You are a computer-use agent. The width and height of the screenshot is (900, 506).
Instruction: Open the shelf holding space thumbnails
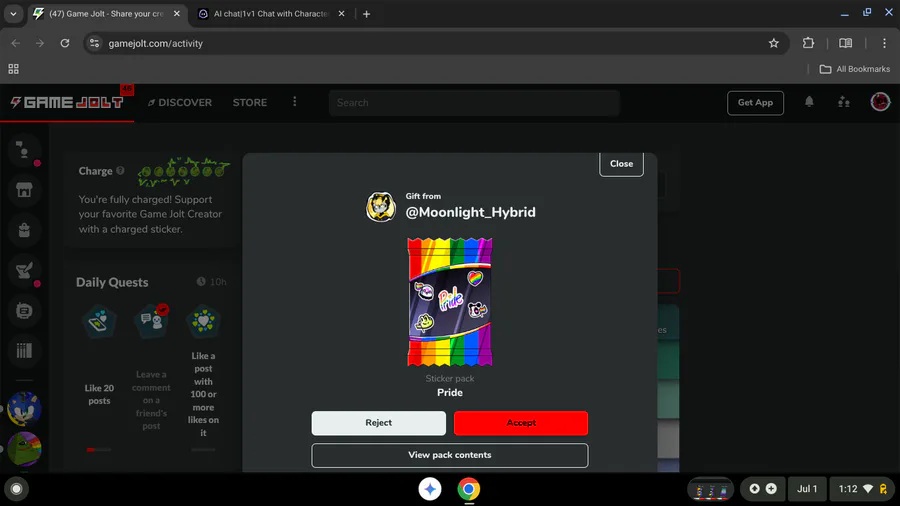click(x=711, y=489)
